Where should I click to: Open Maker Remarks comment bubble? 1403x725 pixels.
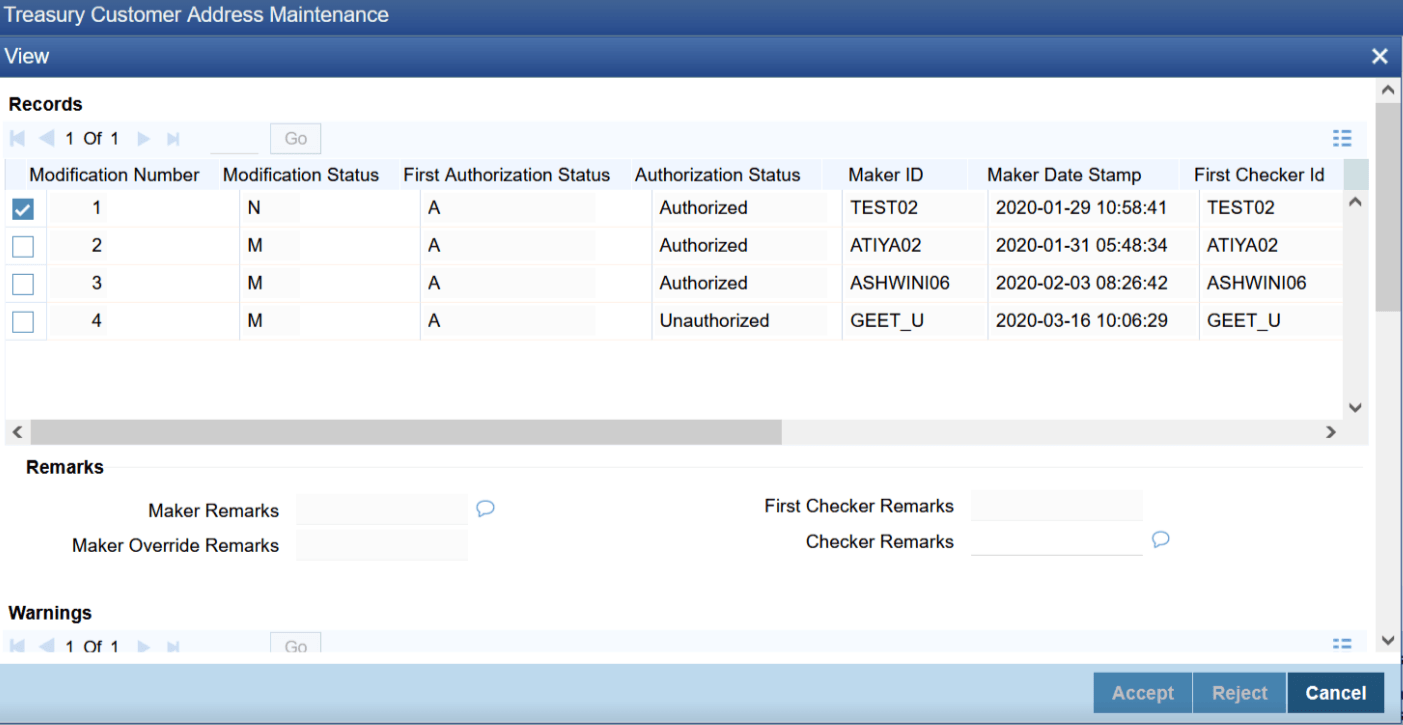(x=485, y=509)
